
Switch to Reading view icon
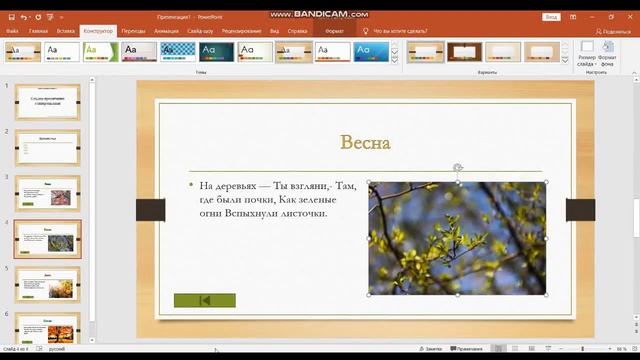(x=531, y=349)
